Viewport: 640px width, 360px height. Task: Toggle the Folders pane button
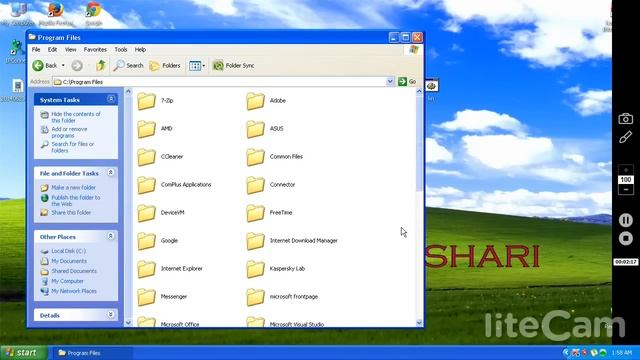tap(165, 65)
